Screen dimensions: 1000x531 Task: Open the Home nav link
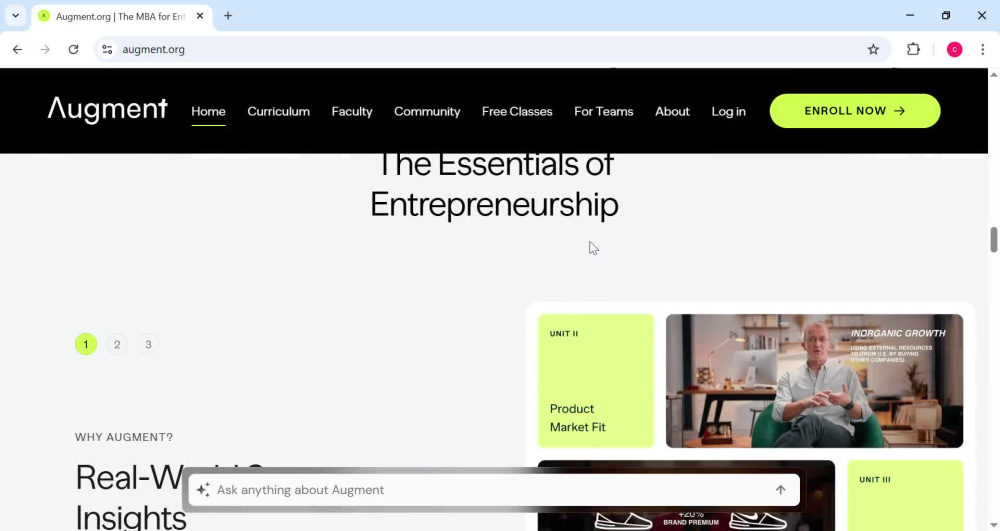tap(208, 112)
